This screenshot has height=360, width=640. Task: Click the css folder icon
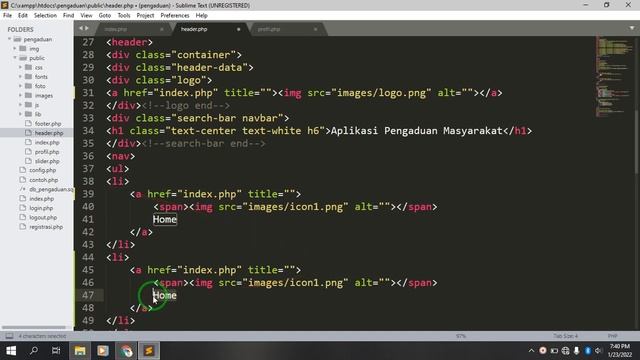coord(28,67)
